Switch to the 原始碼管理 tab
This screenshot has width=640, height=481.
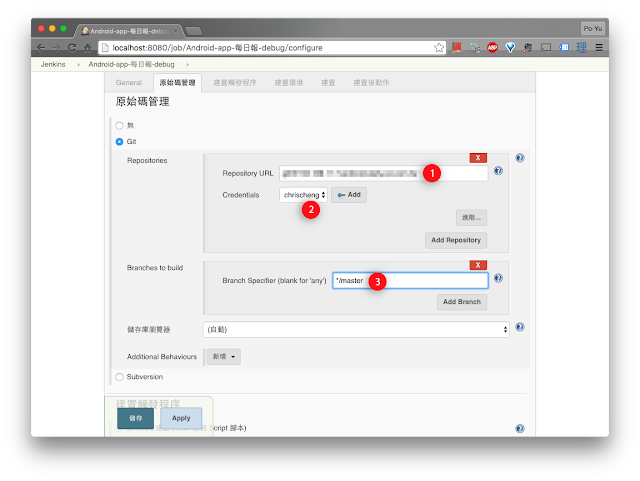[x=178, y=83]
